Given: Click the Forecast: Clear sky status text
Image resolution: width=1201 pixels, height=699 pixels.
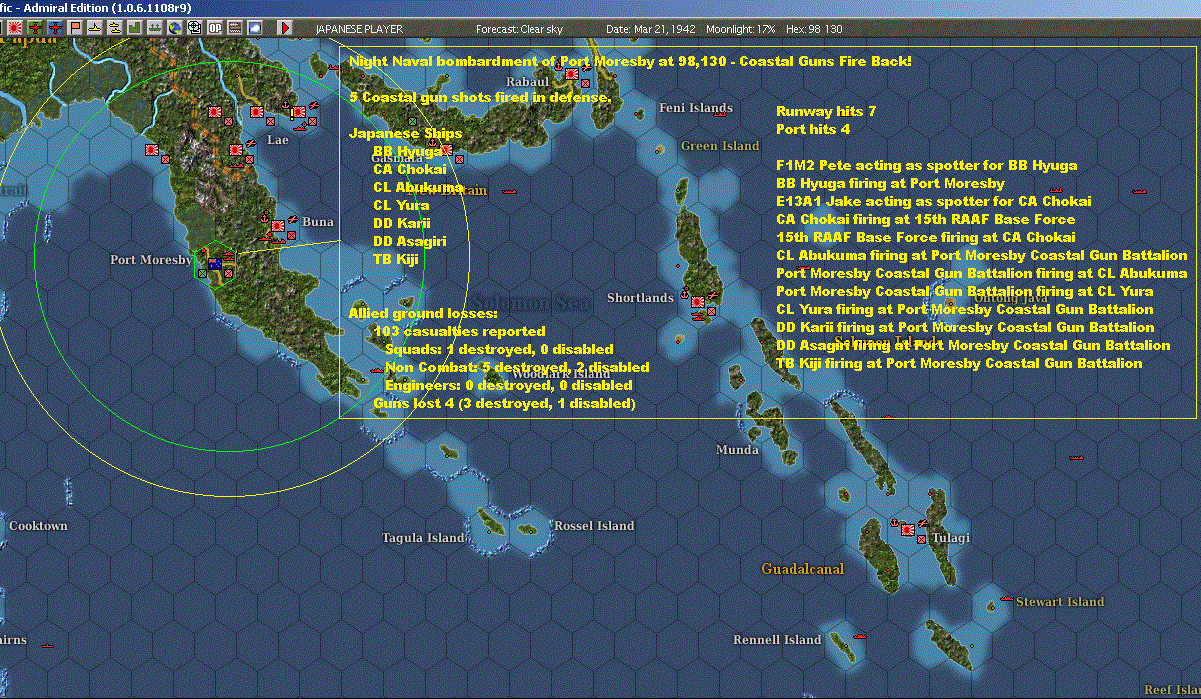Looking at the screenshot, I should click(519, 29).
